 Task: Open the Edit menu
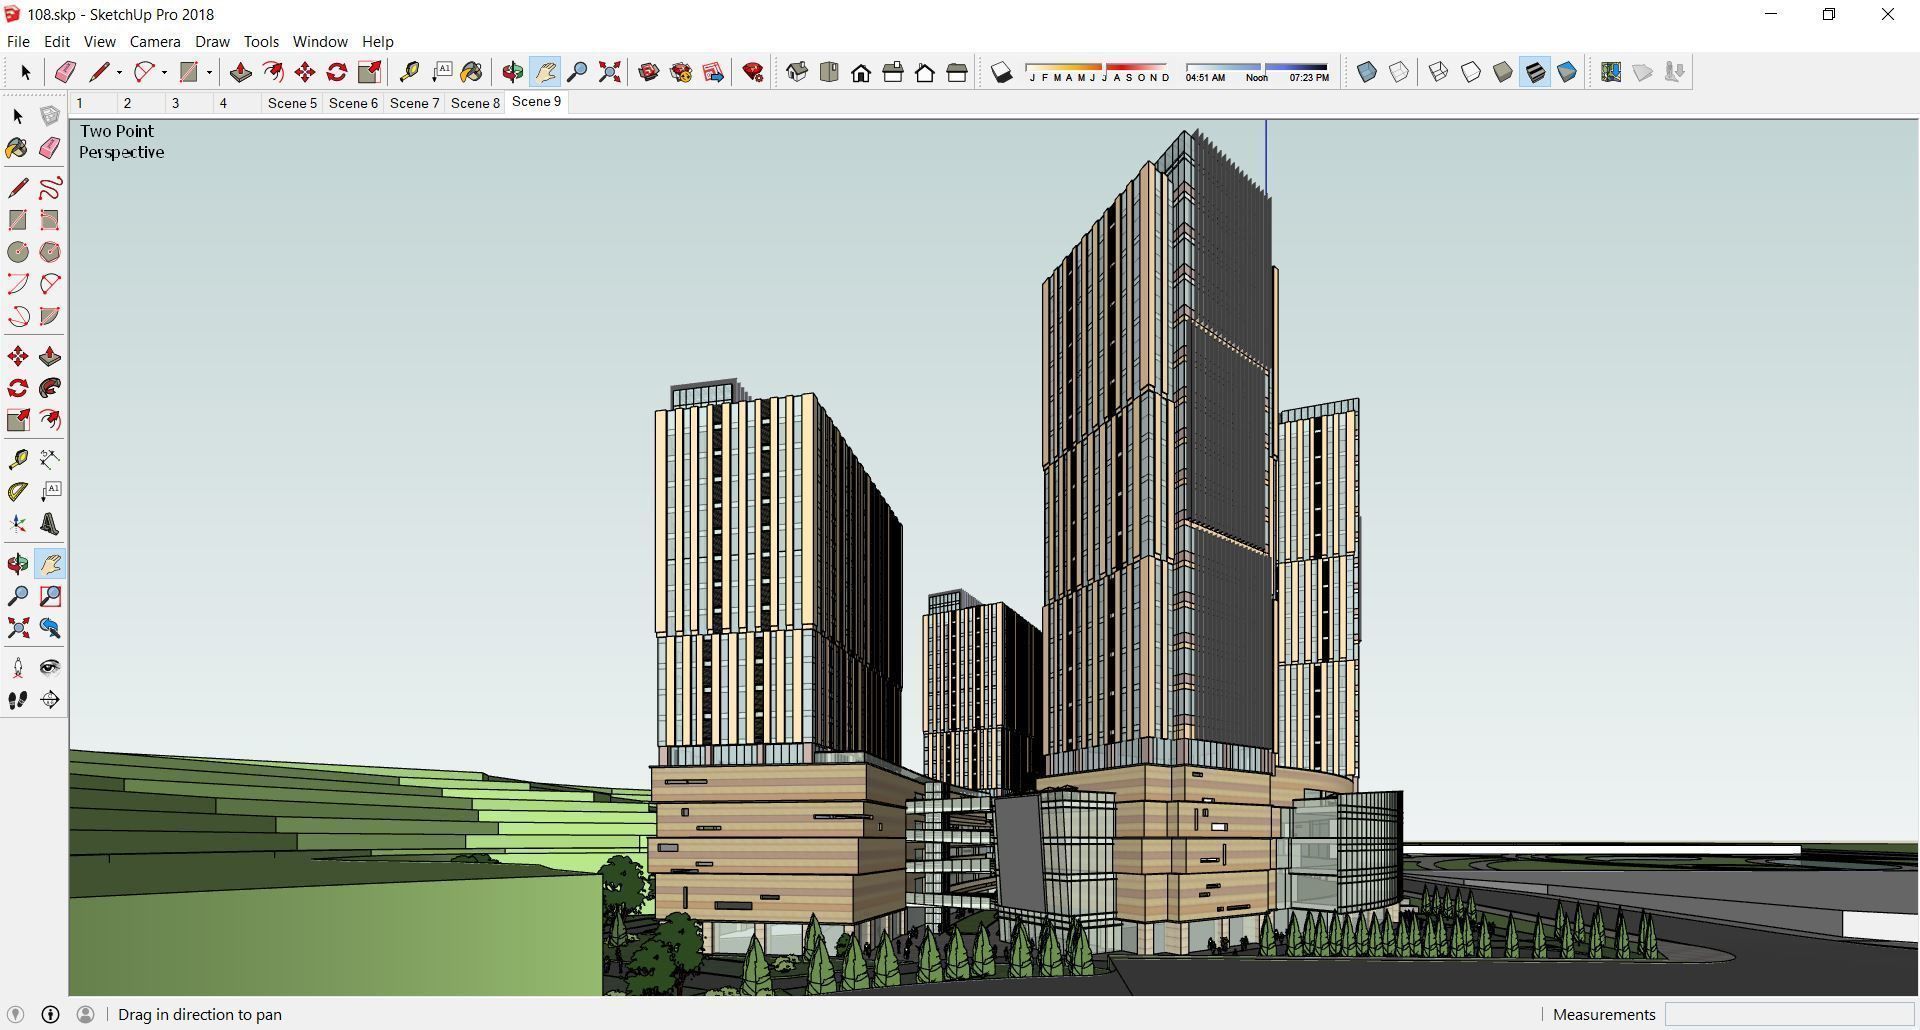57,41
